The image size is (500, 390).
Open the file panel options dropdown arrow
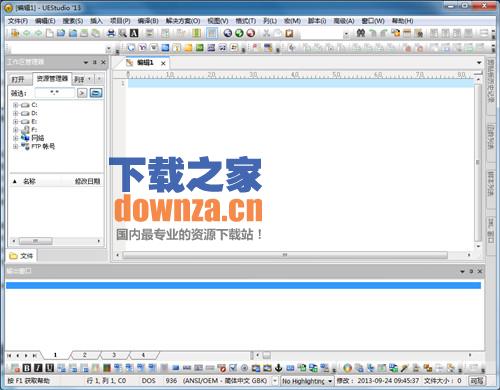(x=86, y=62)
